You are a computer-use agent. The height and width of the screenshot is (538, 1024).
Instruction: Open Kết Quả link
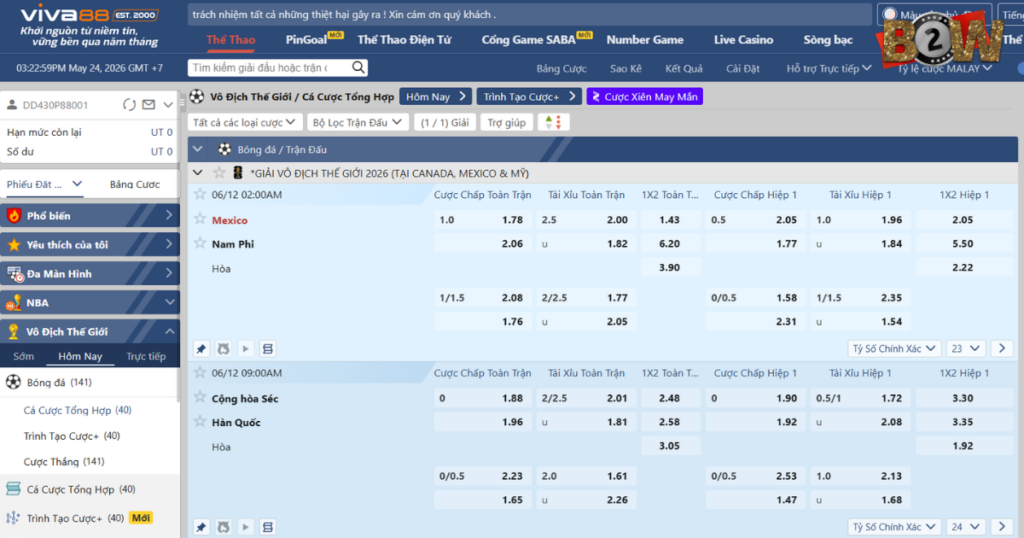(684, 68)
